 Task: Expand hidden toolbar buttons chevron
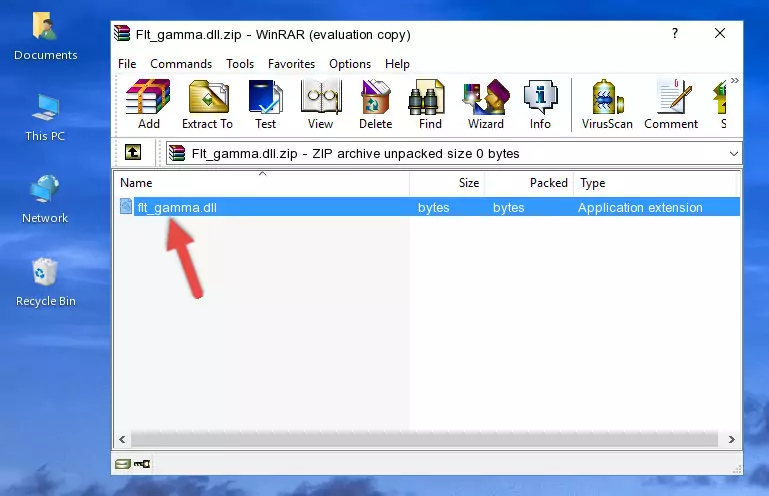[734, 80]
